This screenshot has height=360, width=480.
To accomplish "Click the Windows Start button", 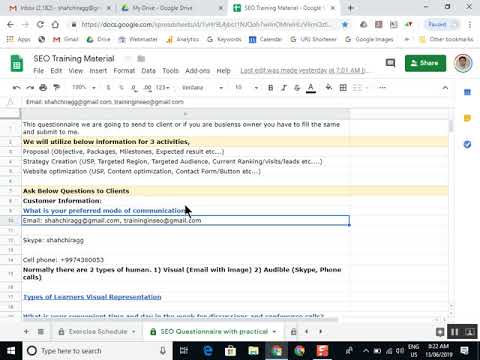I will click(11, 351).
